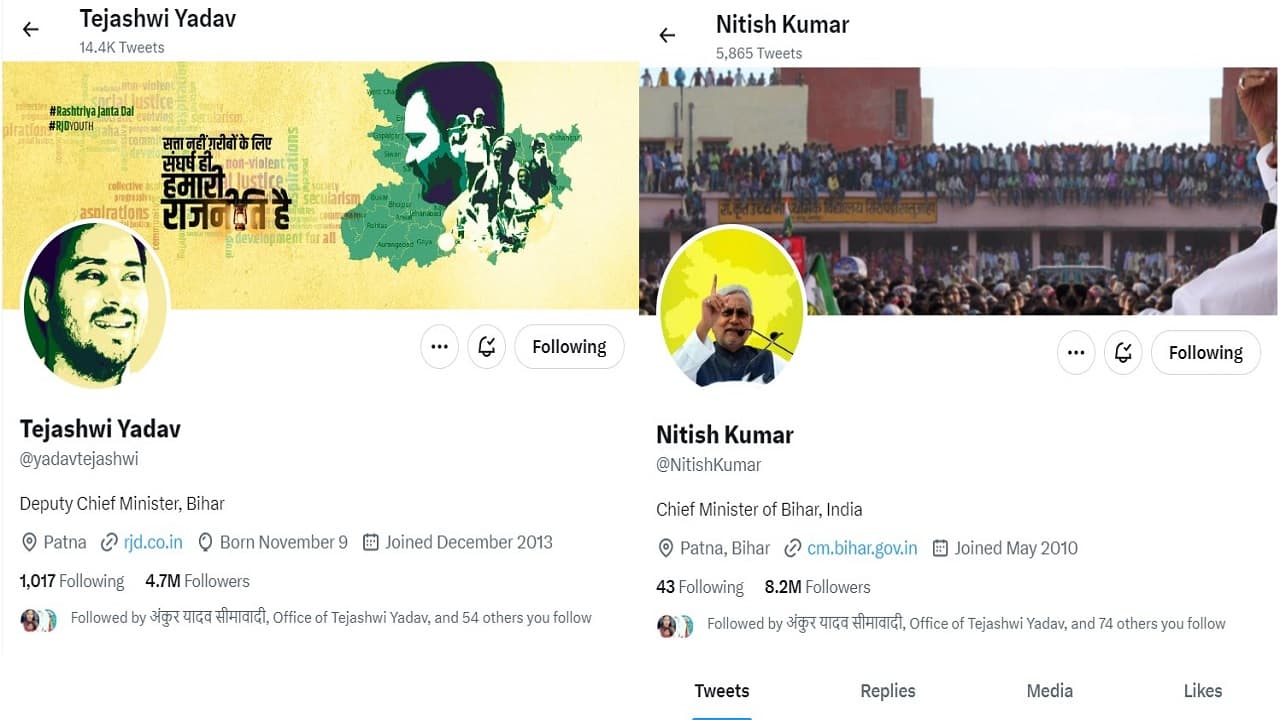Screen dimensions: 1280x720
Task: Select the Tweets tab on Nitish Kumar's profile
Action: [x=721, y=690]
